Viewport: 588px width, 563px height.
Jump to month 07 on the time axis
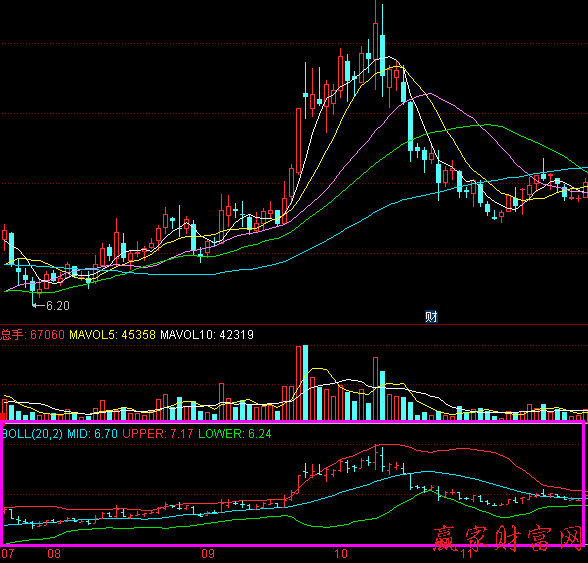(8, 554)
